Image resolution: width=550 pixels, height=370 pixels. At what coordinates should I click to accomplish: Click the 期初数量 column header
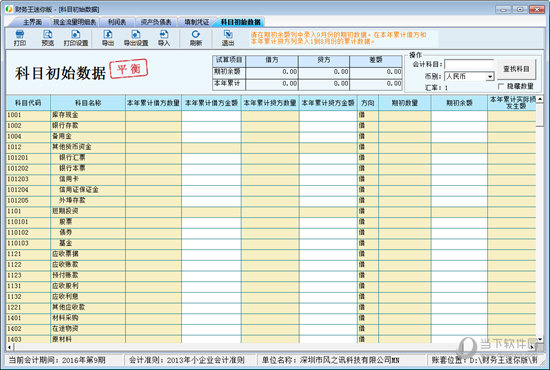[405, 103]
